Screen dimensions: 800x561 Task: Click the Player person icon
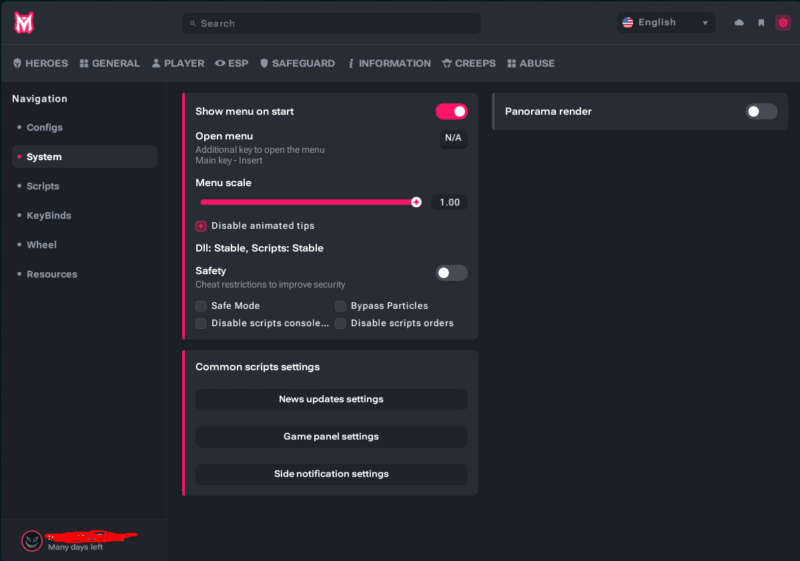pyautogui.click(x=156, y=63)
